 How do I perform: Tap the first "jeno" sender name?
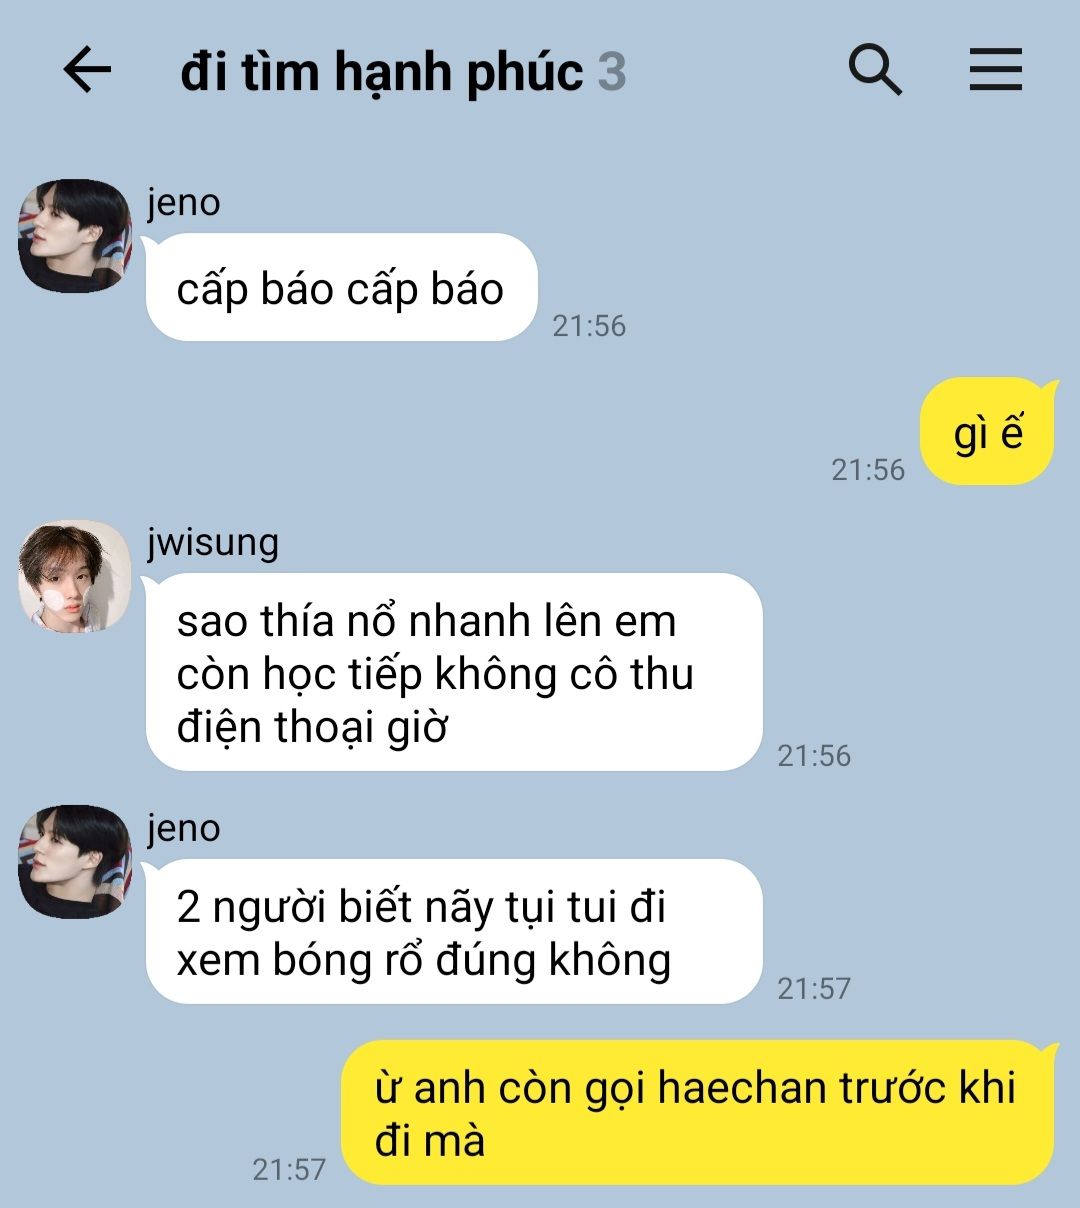pyautogui.click(x=184, y=203)
